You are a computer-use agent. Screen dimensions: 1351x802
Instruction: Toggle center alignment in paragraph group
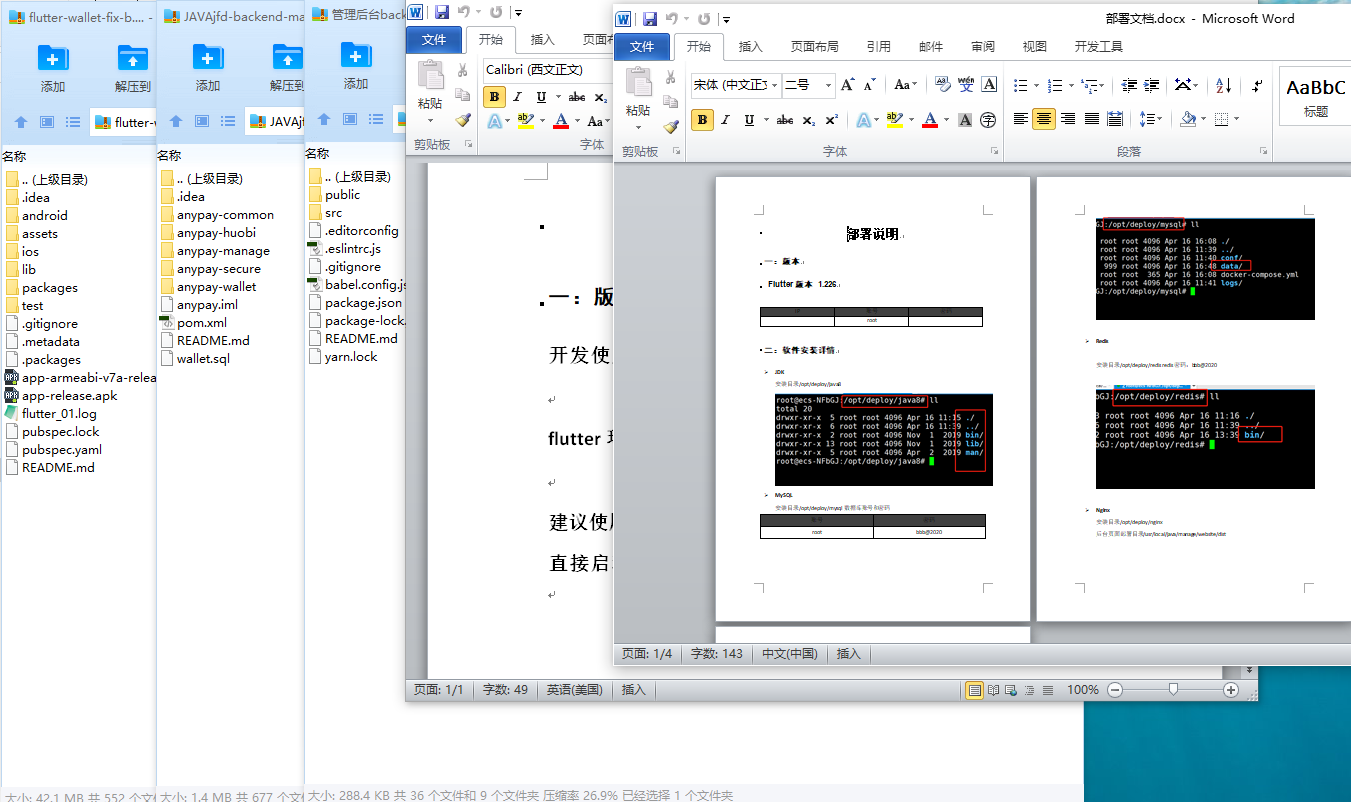pyautogui.click(x=1044, y=119)
